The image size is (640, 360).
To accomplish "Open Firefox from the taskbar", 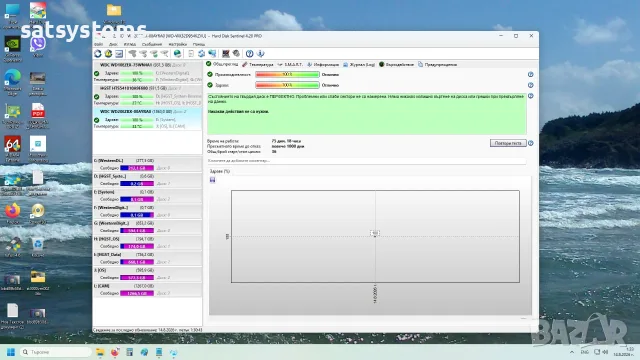I will (115, 352).
